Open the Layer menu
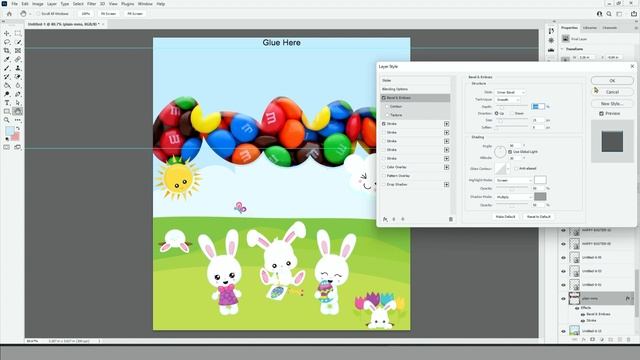Viewport: 640px width, 360px height. pos(52,4)
